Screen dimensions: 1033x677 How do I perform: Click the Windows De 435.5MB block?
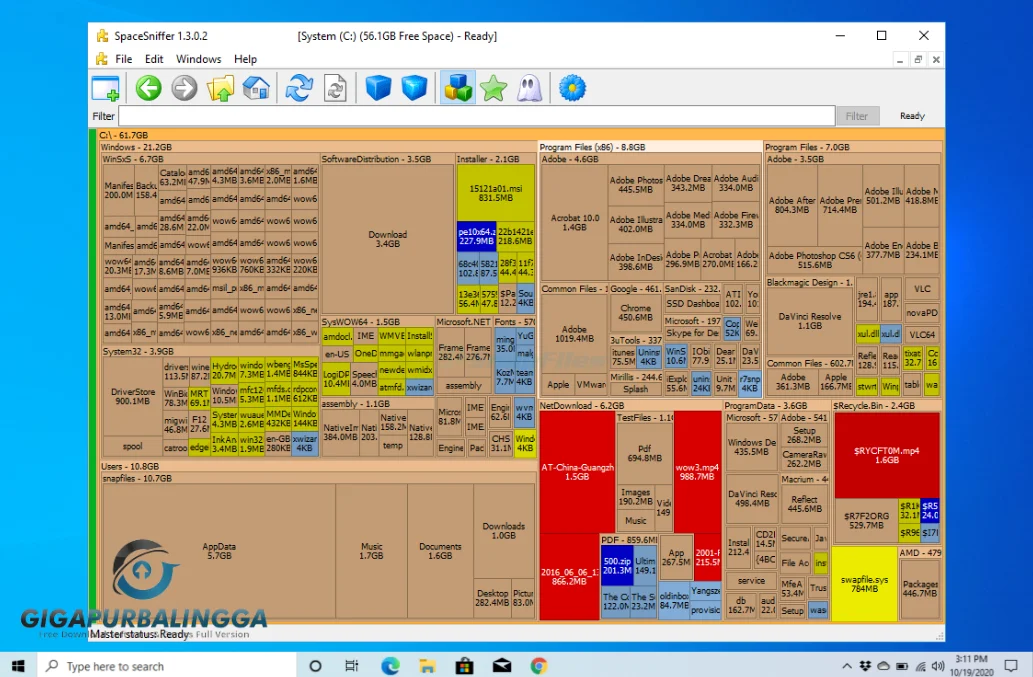[x=751, y=447]
